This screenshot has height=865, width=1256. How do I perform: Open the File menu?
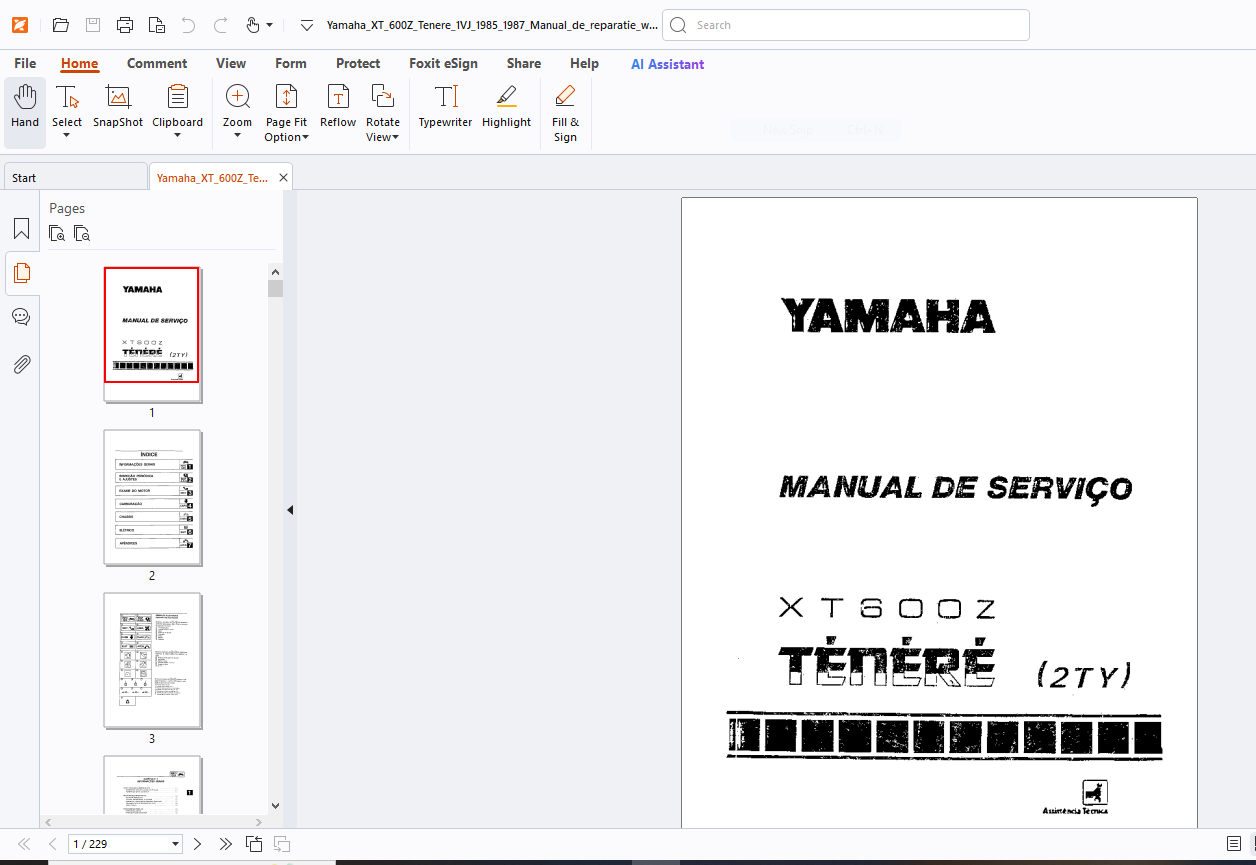coord(25,64)
